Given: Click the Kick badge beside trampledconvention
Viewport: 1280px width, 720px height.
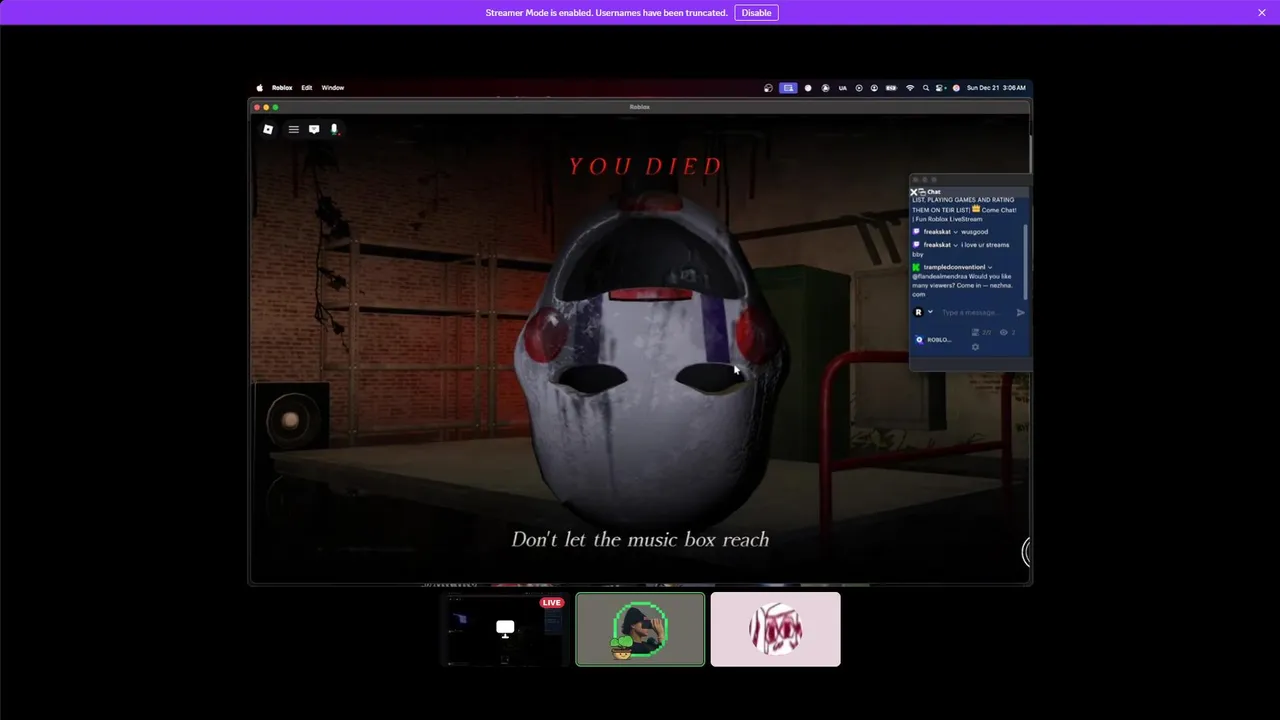Looking at the screenshot, I should (x=916, y=267).
